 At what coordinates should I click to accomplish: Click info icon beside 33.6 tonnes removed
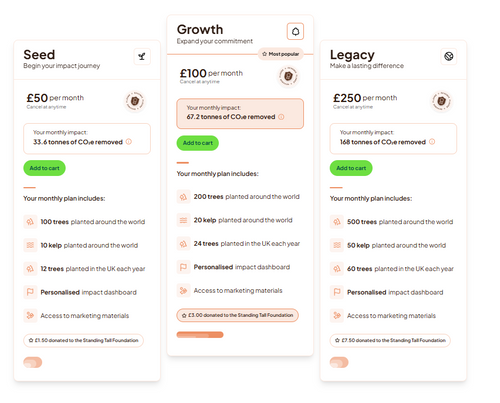coord(129,142)
